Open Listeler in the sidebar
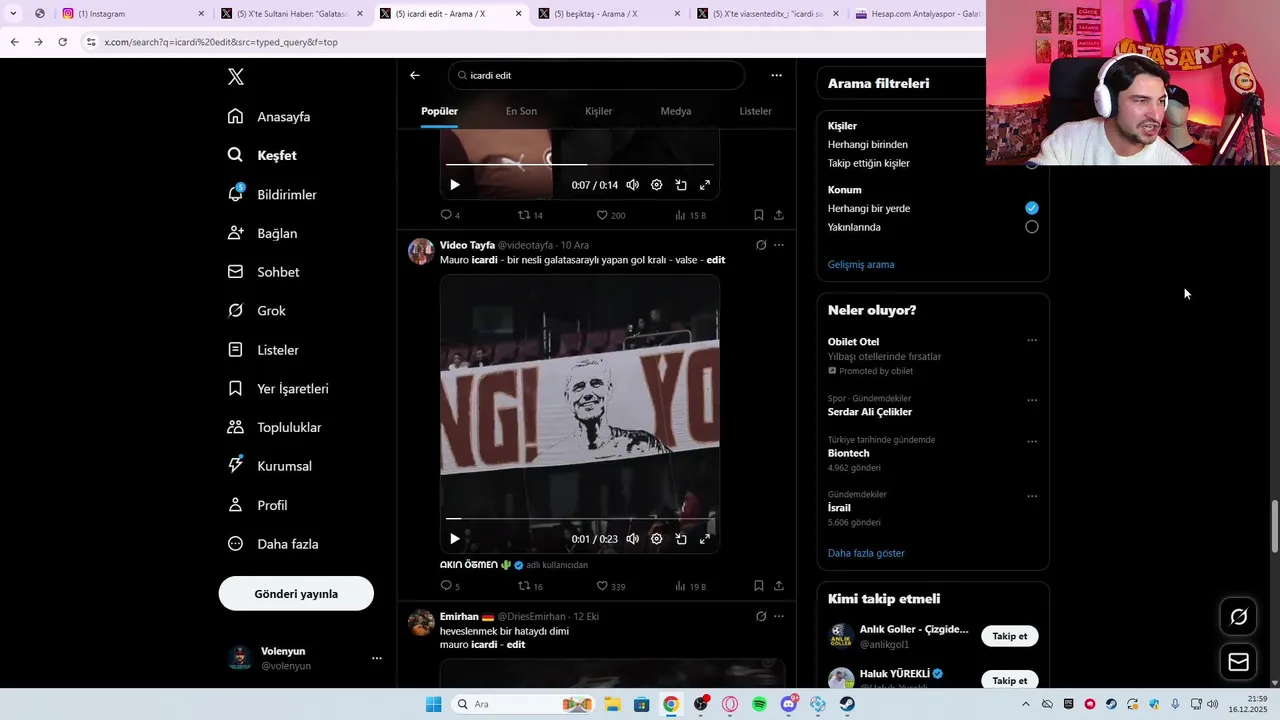The width and height of the screenshot is (1280, 720). pos(263,350)
